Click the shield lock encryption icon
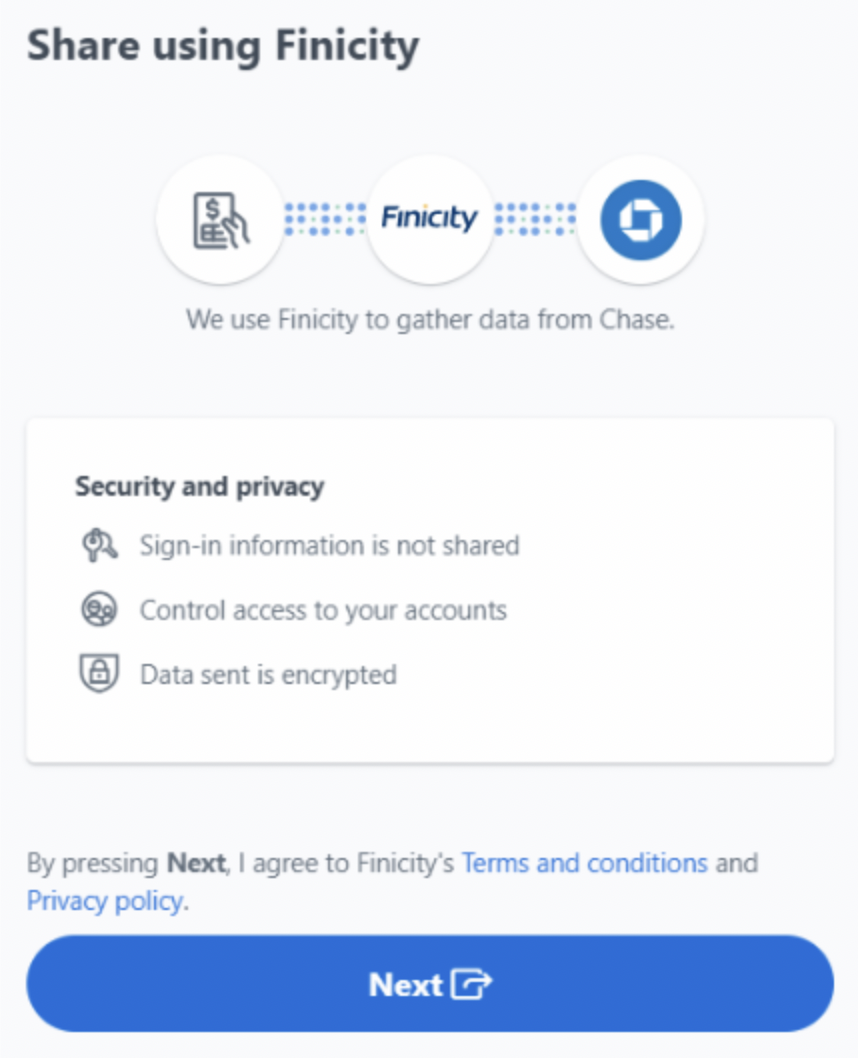Image resolution: width=858 pixels, height=1058 pixels. (99, 673)
